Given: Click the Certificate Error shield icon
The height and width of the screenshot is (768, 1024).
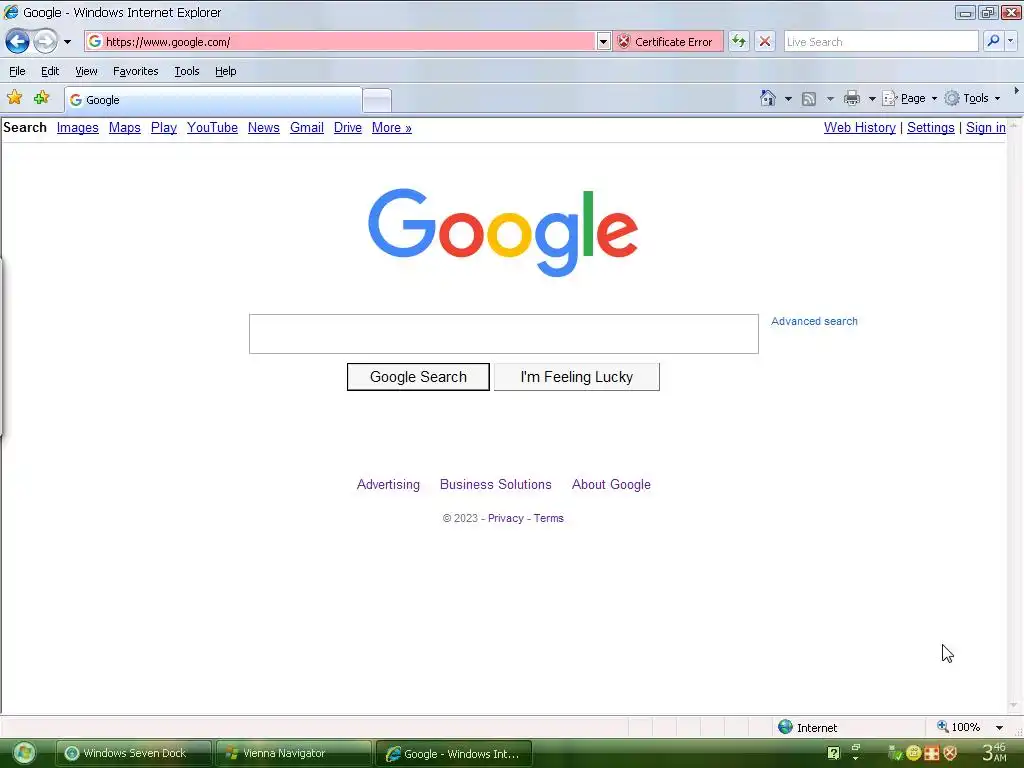Looking at the screenshot, I should pos(624,42).
